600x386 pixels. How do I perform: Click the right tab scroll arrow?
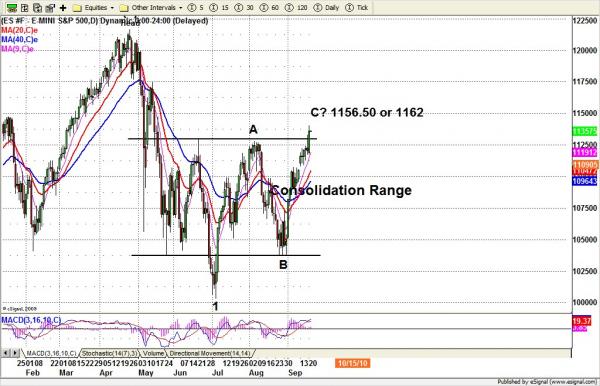click(15, 353)
